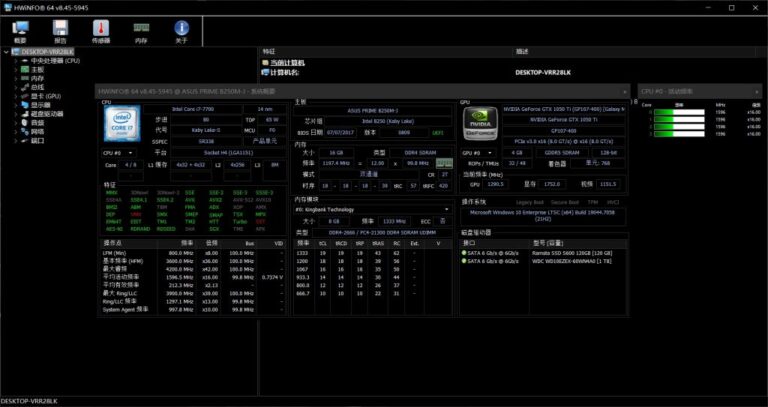Expand the 主板 tree node
The height and width of the screenshot is (407, 768).
click(16, 70)
